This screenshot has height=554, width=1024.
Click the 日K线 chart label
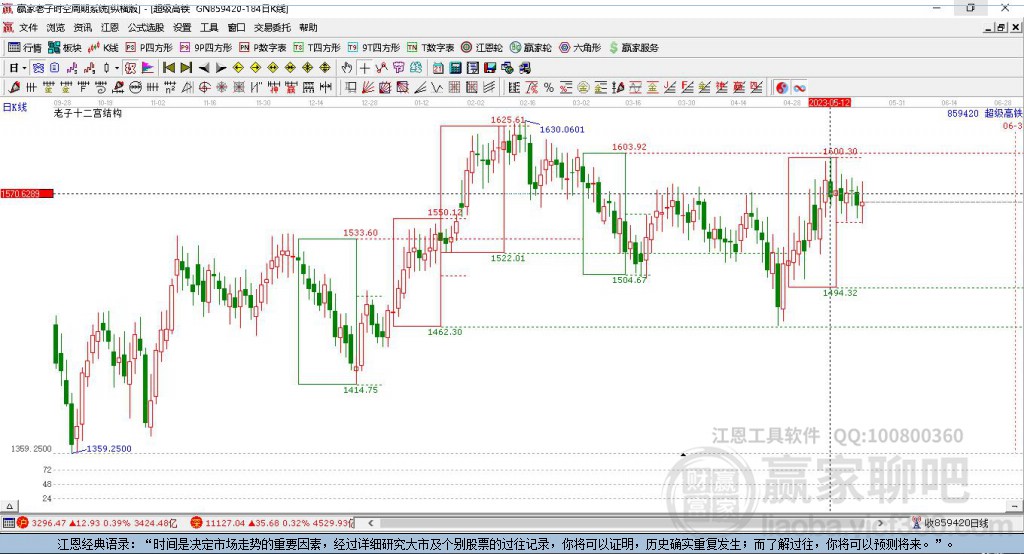[15, 107]
